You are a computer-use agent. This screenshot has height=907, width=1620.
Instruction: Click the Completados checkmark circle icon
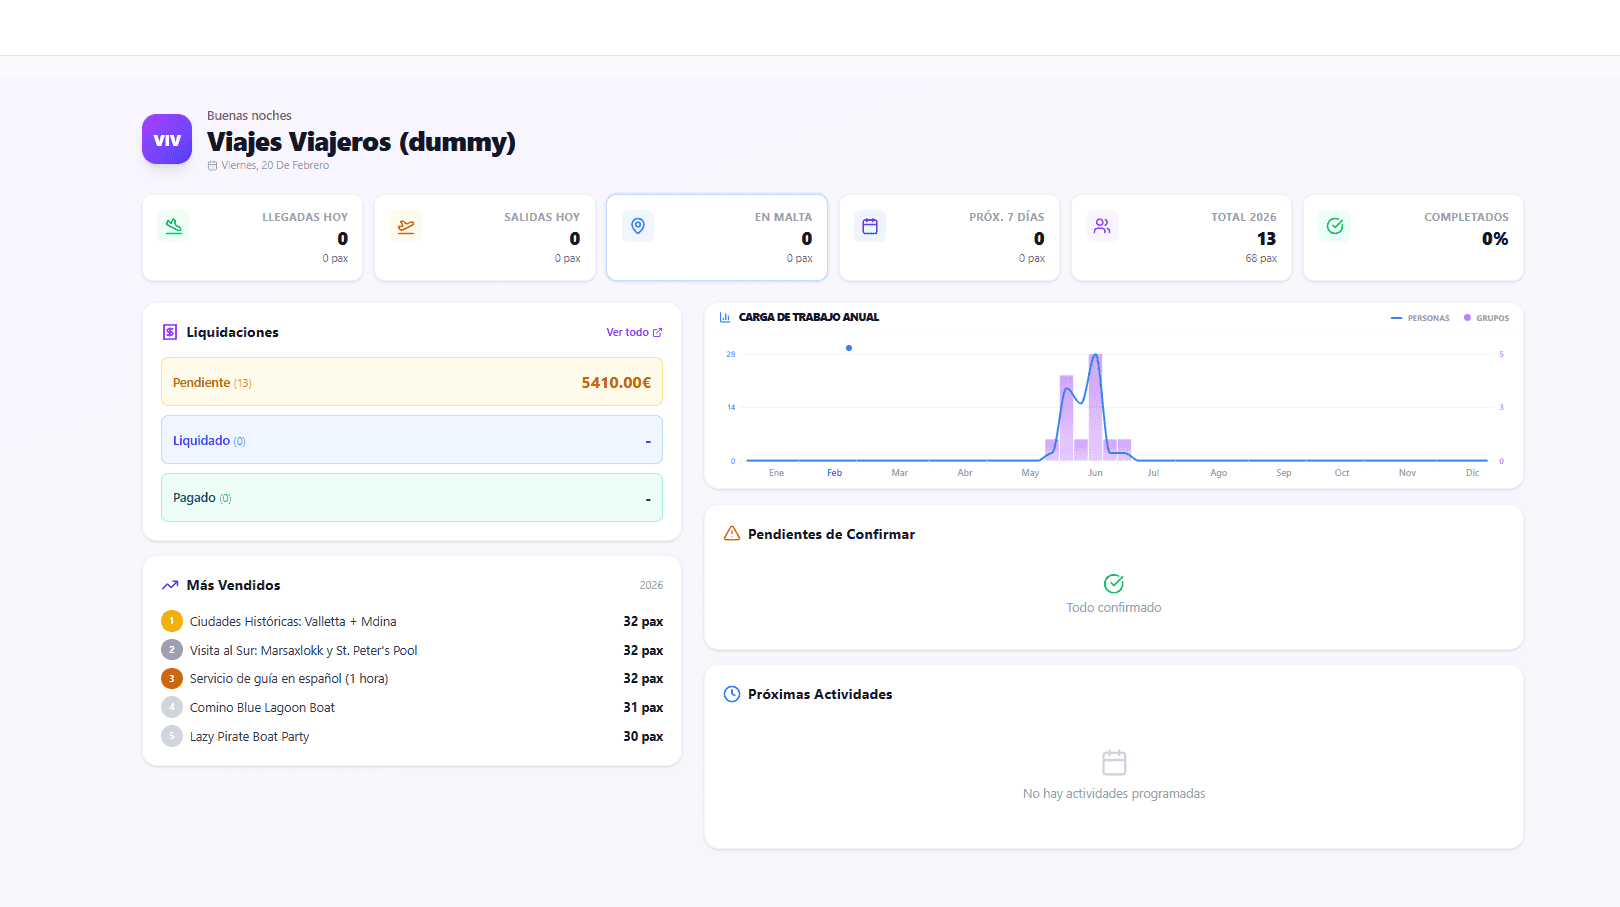[x=1335, y=226]
